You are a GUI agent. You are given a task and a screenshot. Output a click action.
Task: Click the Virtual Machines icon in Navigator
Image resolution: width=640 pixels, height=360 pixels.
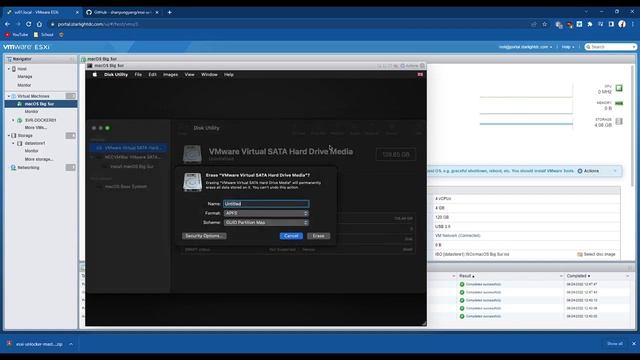point(13,96)
